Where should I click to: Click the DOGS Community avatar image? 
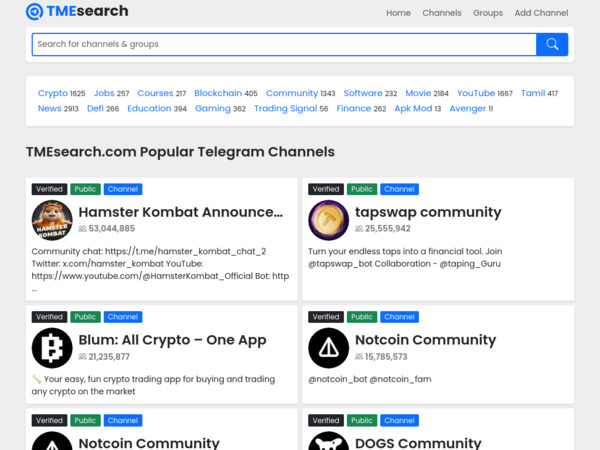pos(328,441)
